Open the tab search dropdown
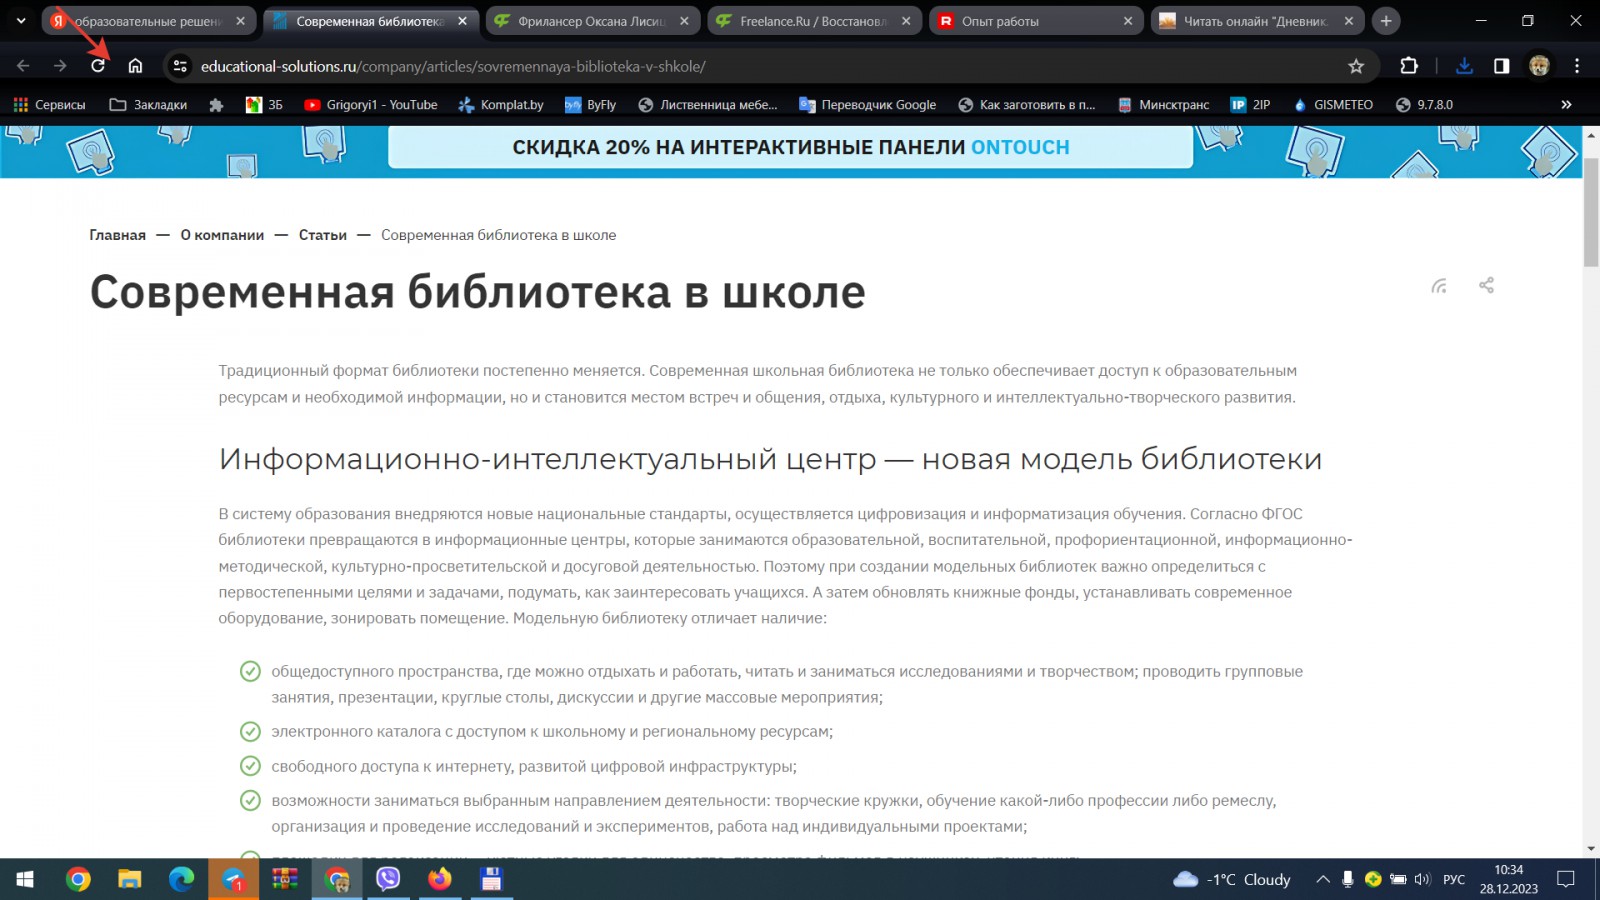Viewport: 1600px width, 900px height. point(21,21)
